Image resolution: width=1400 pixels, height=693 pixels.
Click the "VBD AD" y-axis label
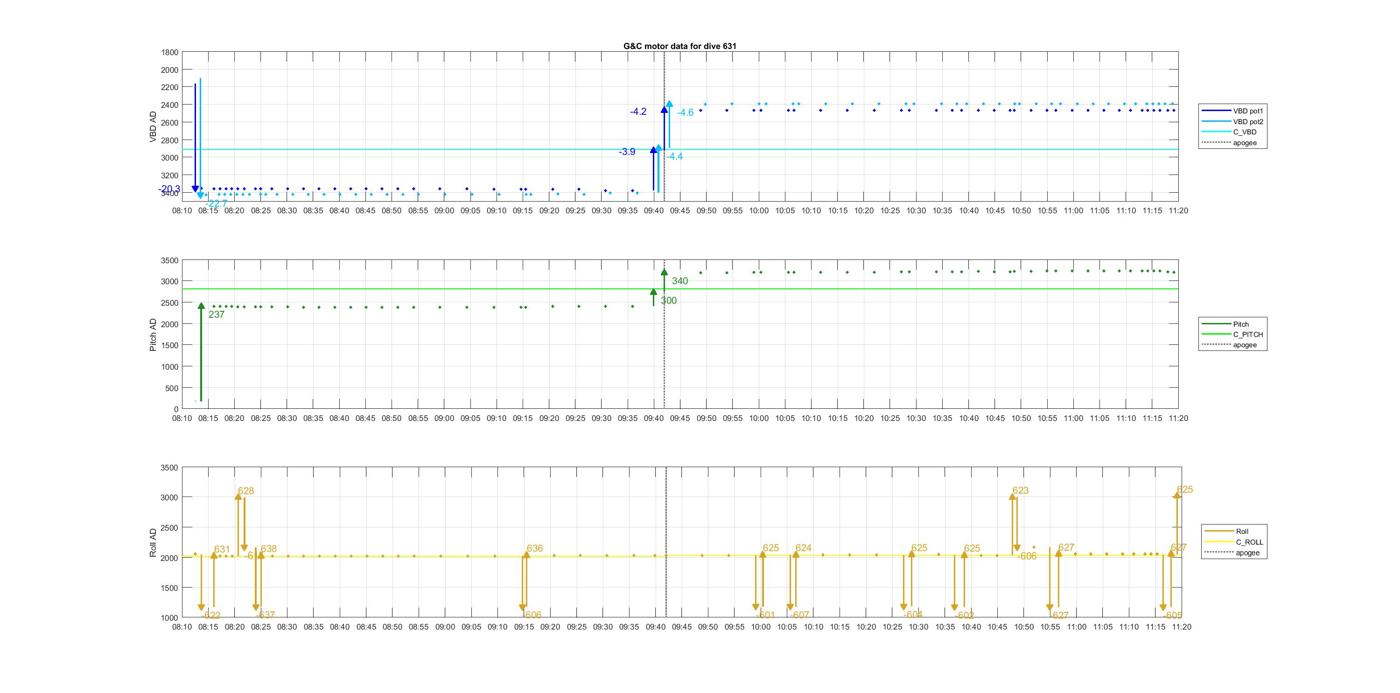coord(154,125)
